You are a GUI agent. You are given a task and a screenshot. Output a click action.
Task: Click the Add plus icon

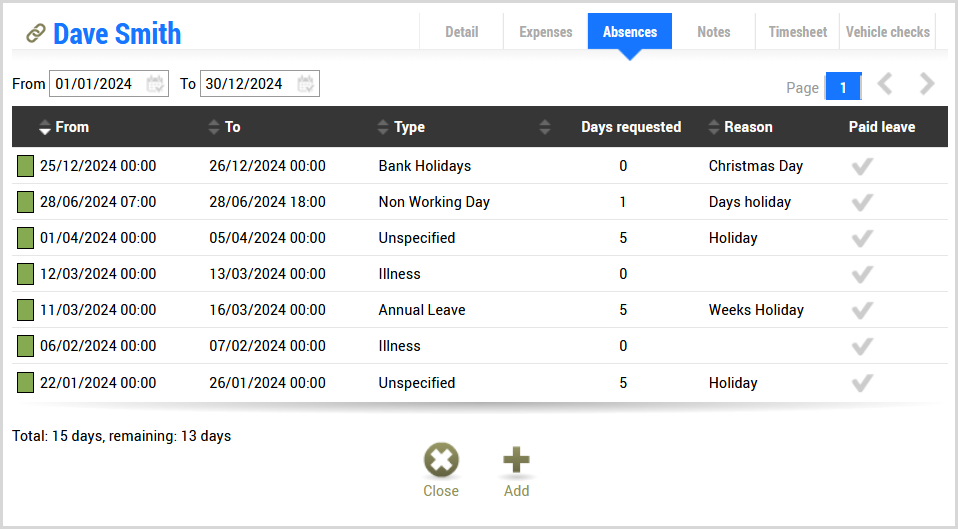516,461
